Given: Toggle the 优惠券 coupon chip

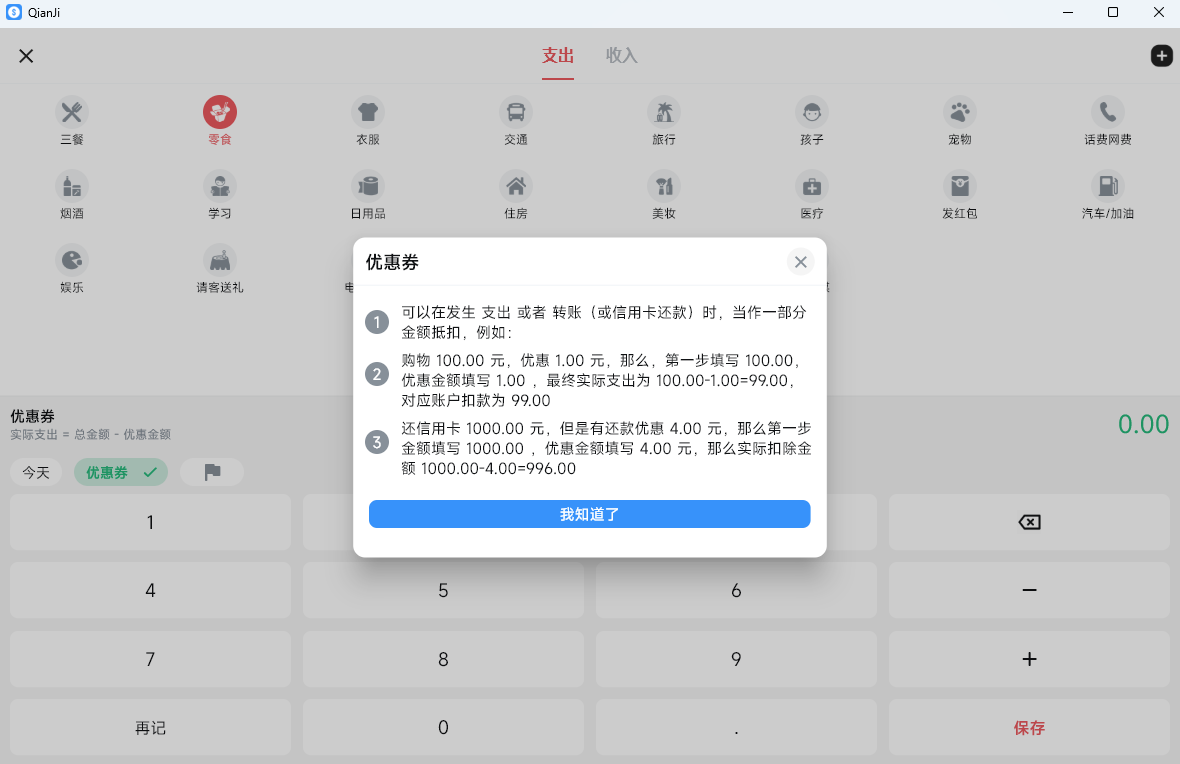Looking at the screenshot, I should point(120,472).
